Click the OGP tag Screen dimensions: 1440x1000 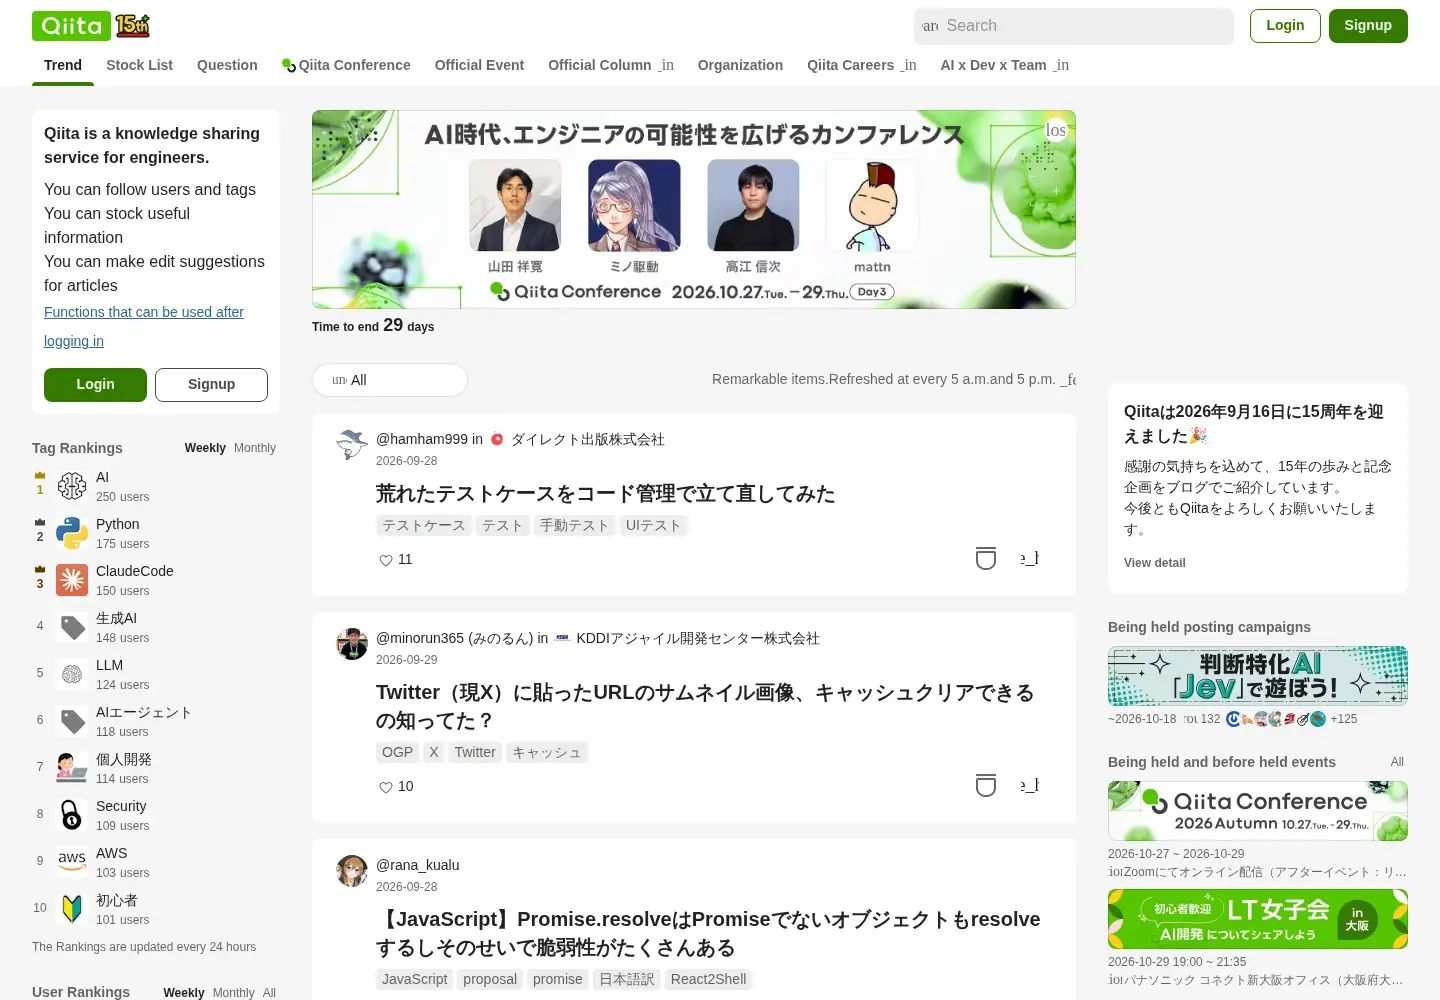pyautogui.click(x=397, y=753)
